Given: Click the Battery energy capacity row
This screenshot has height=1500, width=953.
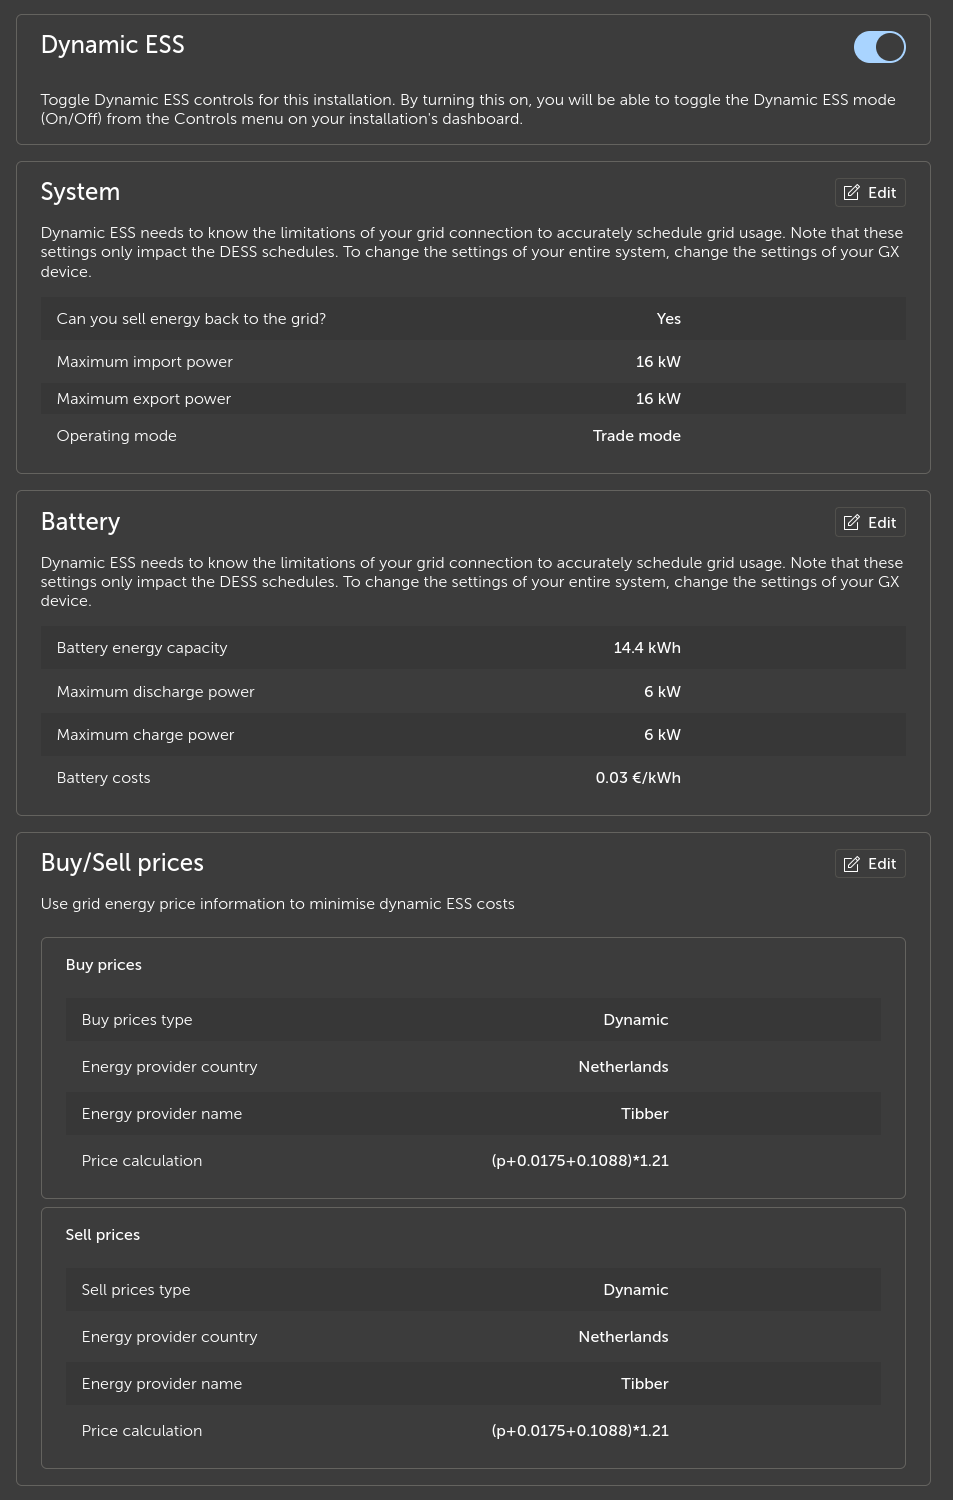Looking at the screenshot, I should (473, 648).
